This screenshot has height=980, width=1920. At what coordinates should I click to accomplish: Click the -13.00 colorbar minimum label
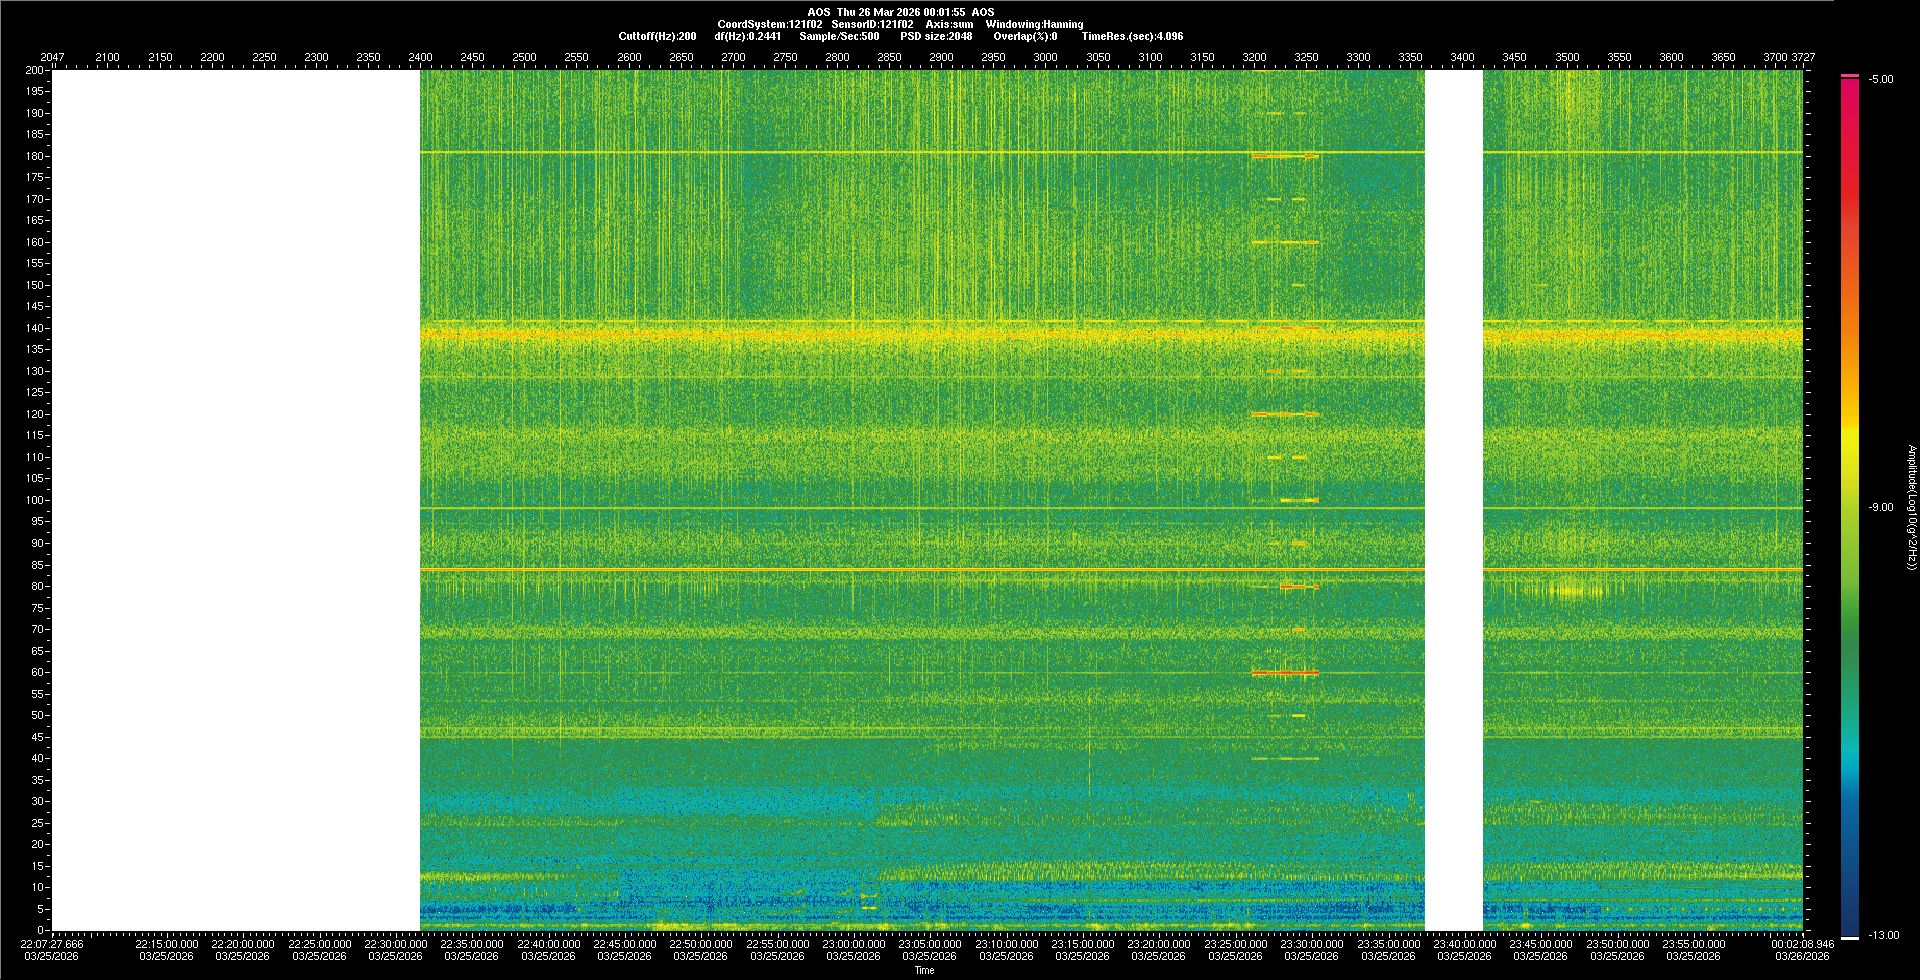coord(1884,935)
